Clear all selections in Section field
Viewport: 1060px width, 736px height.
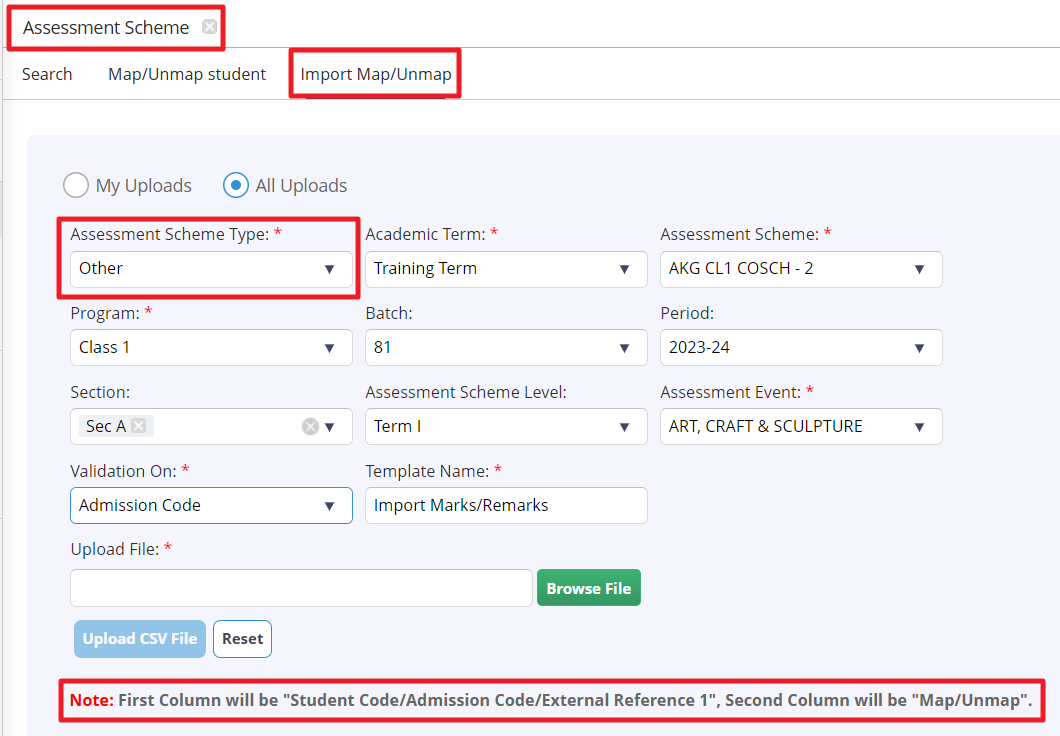(310, 427)
